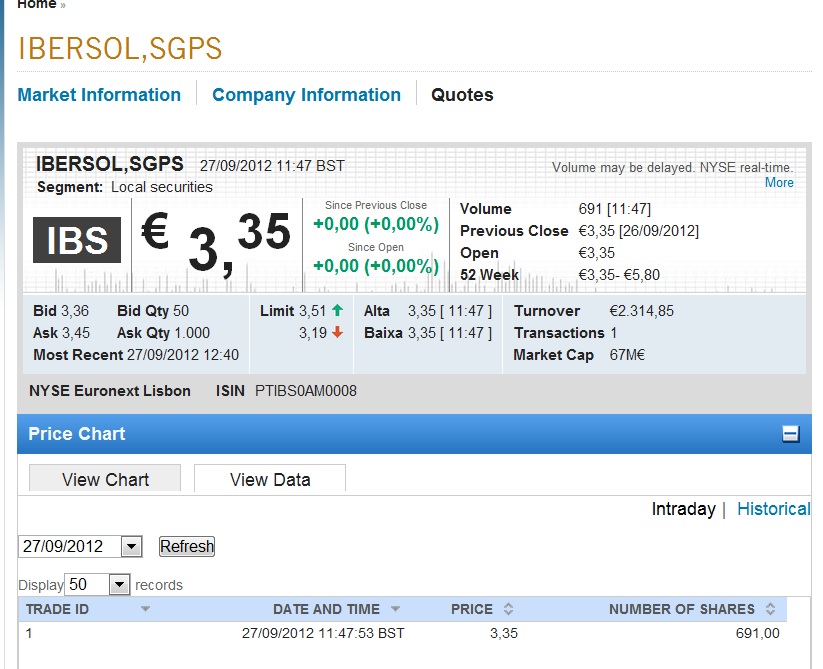This screenshot has height=669, width=823.
Task: Click the quote timestamp 27/09/2012 11:47 BST
Action: [272, 166]
